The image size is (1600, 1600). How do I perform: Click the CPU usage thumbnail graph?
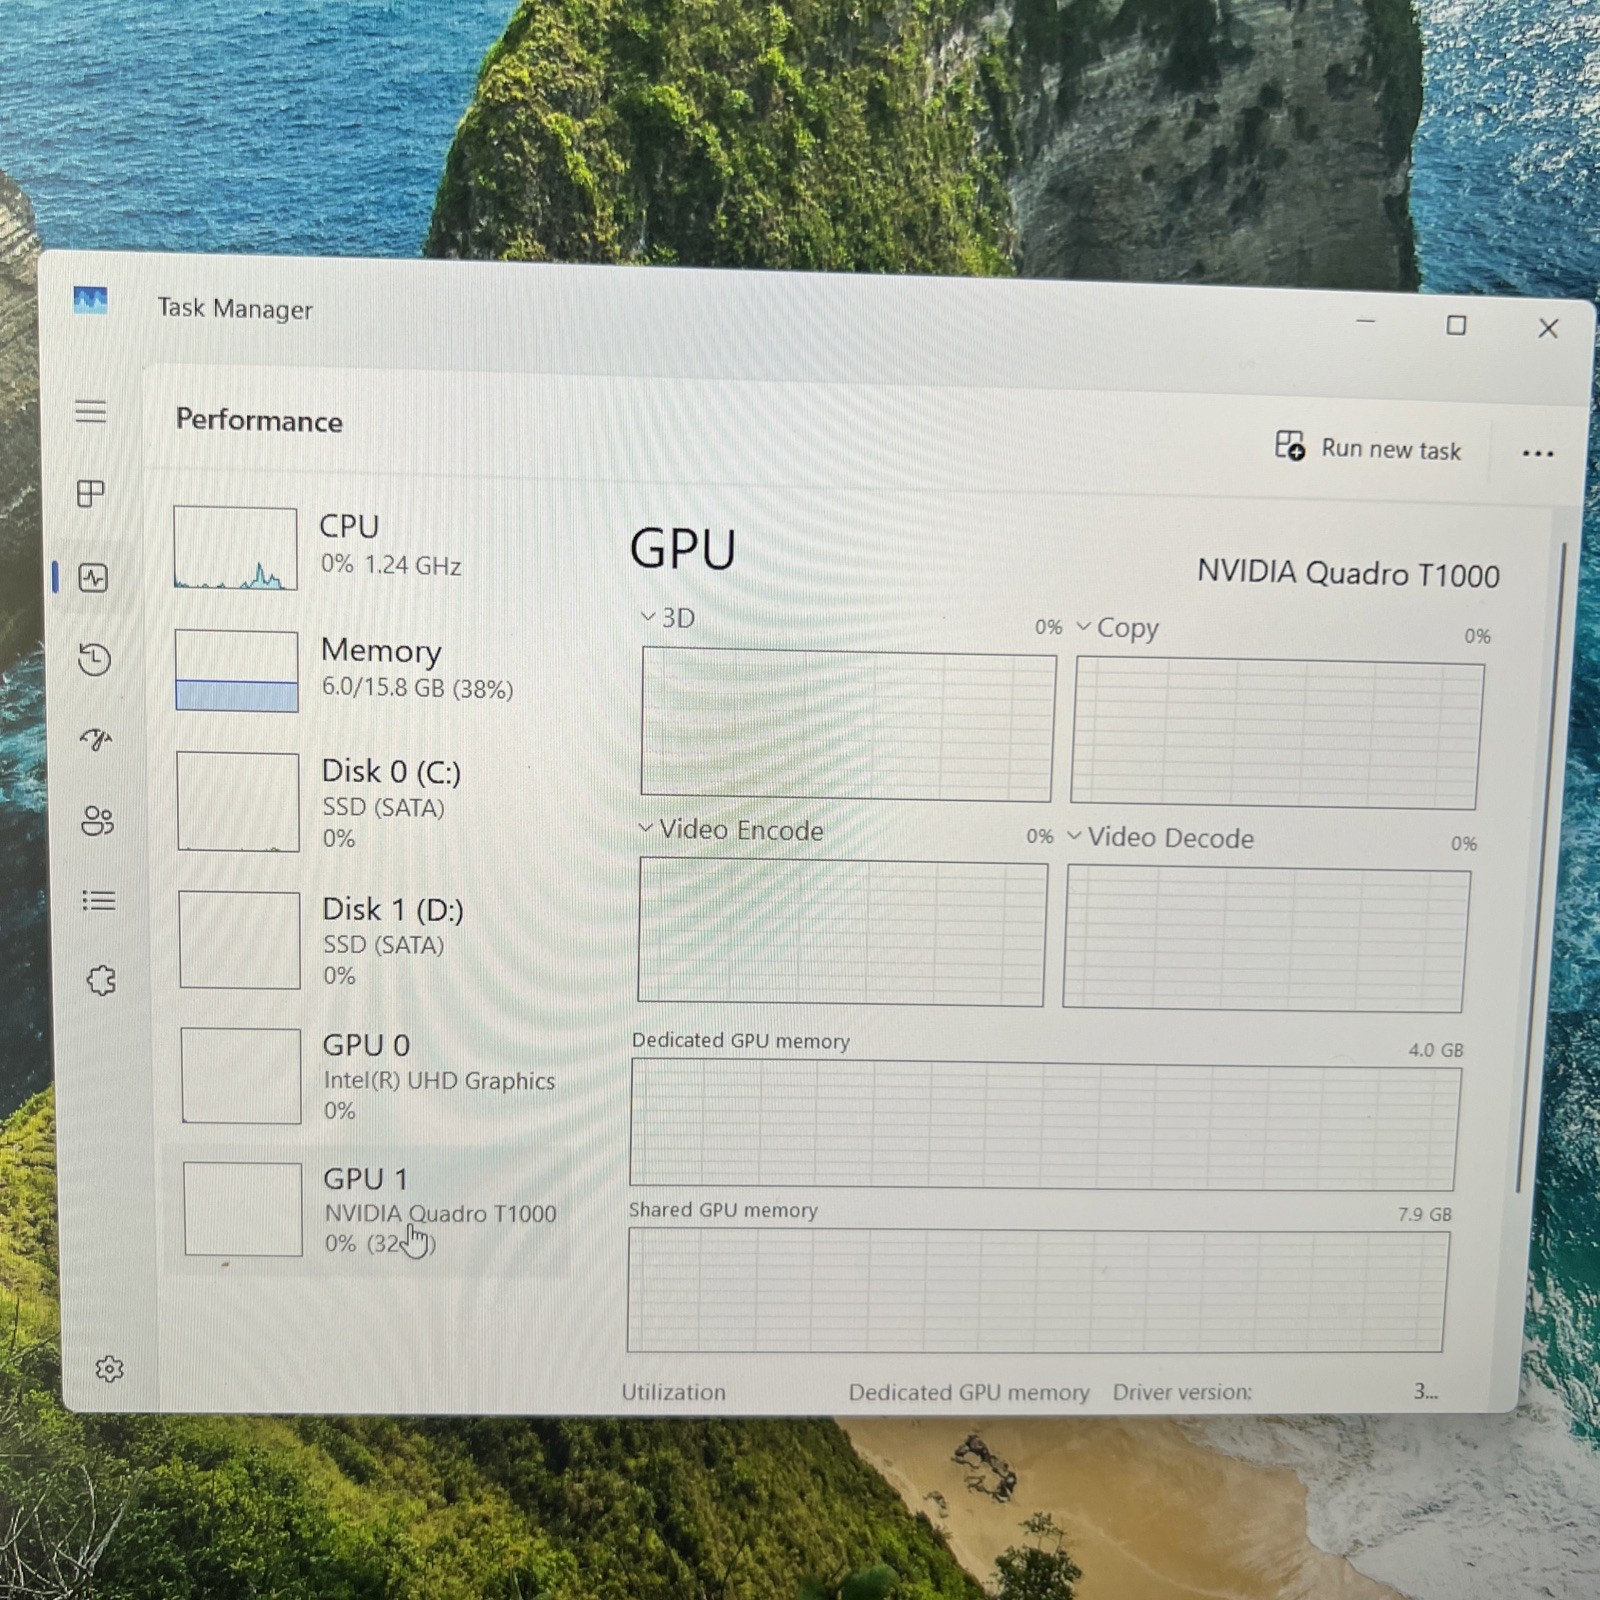pos(235,548)
